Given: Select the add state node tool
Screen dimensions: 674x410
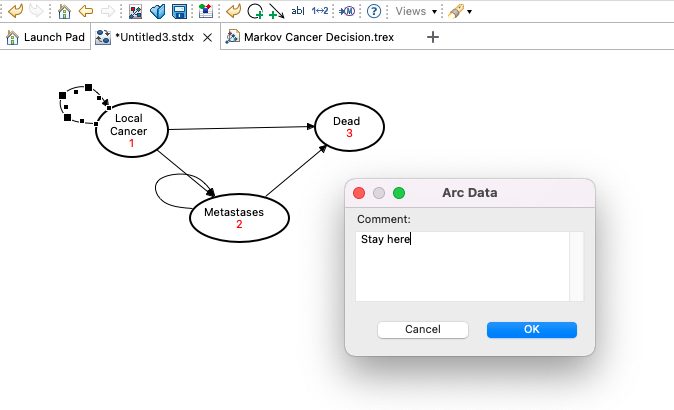Looking at the screenshot, I should [256, 12].
